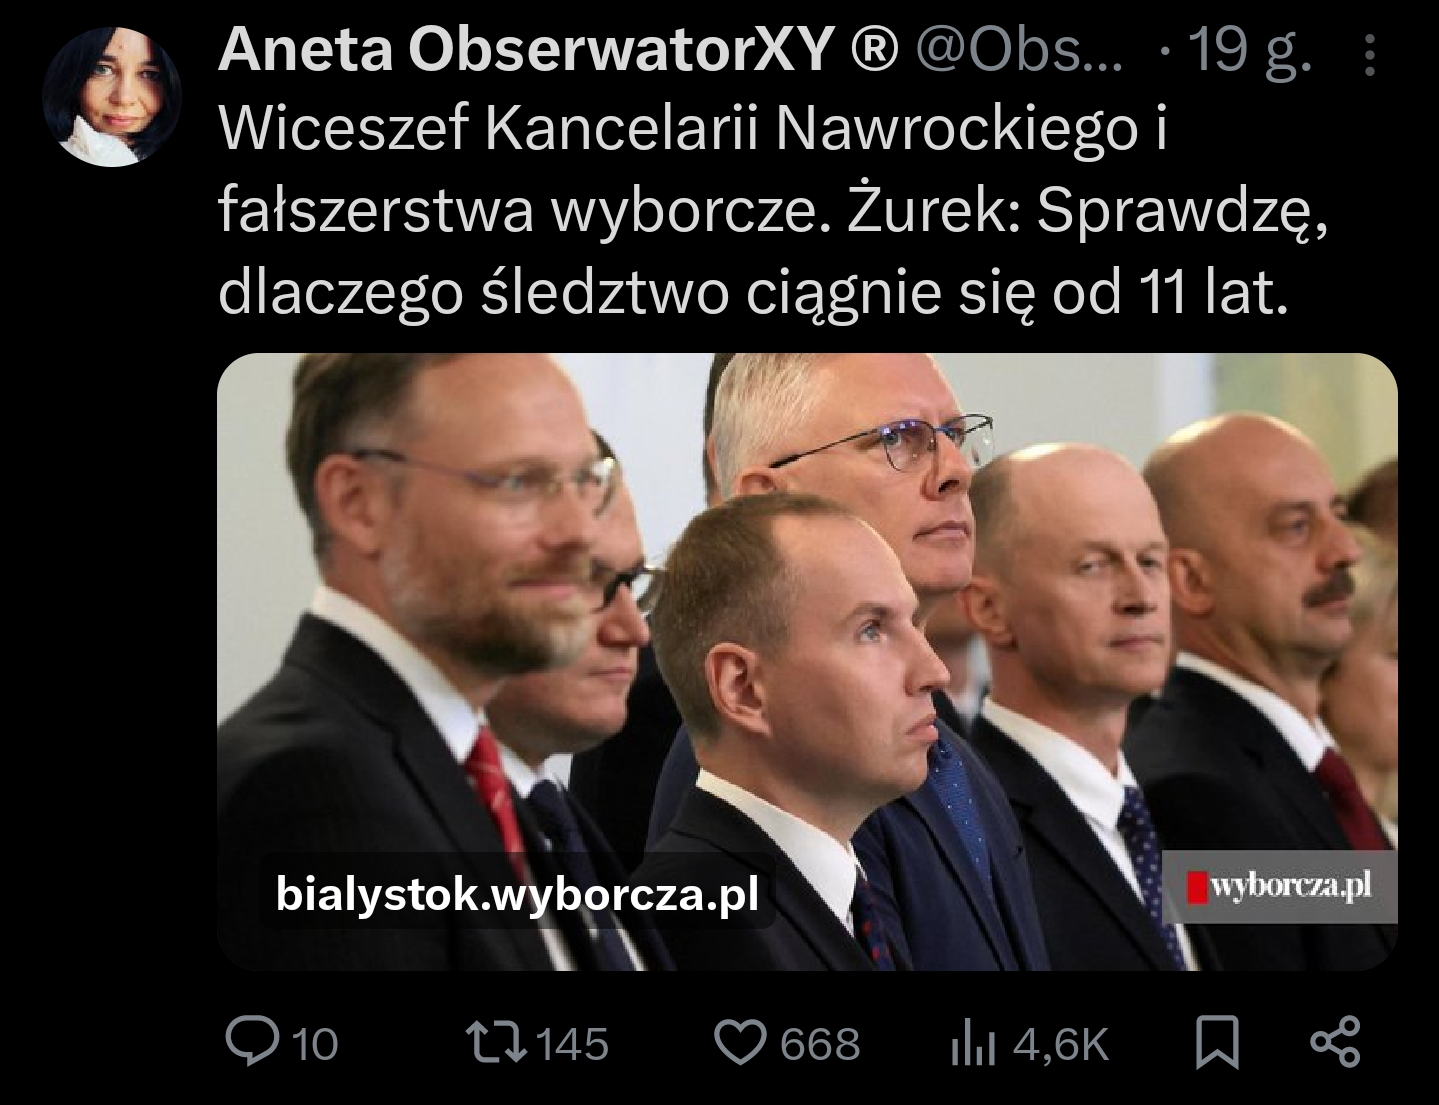Image resolution: width=1439 pixels, height=1105 pixels.
Task: Open the @Obs... user handle
Action: coord(1019,49)
